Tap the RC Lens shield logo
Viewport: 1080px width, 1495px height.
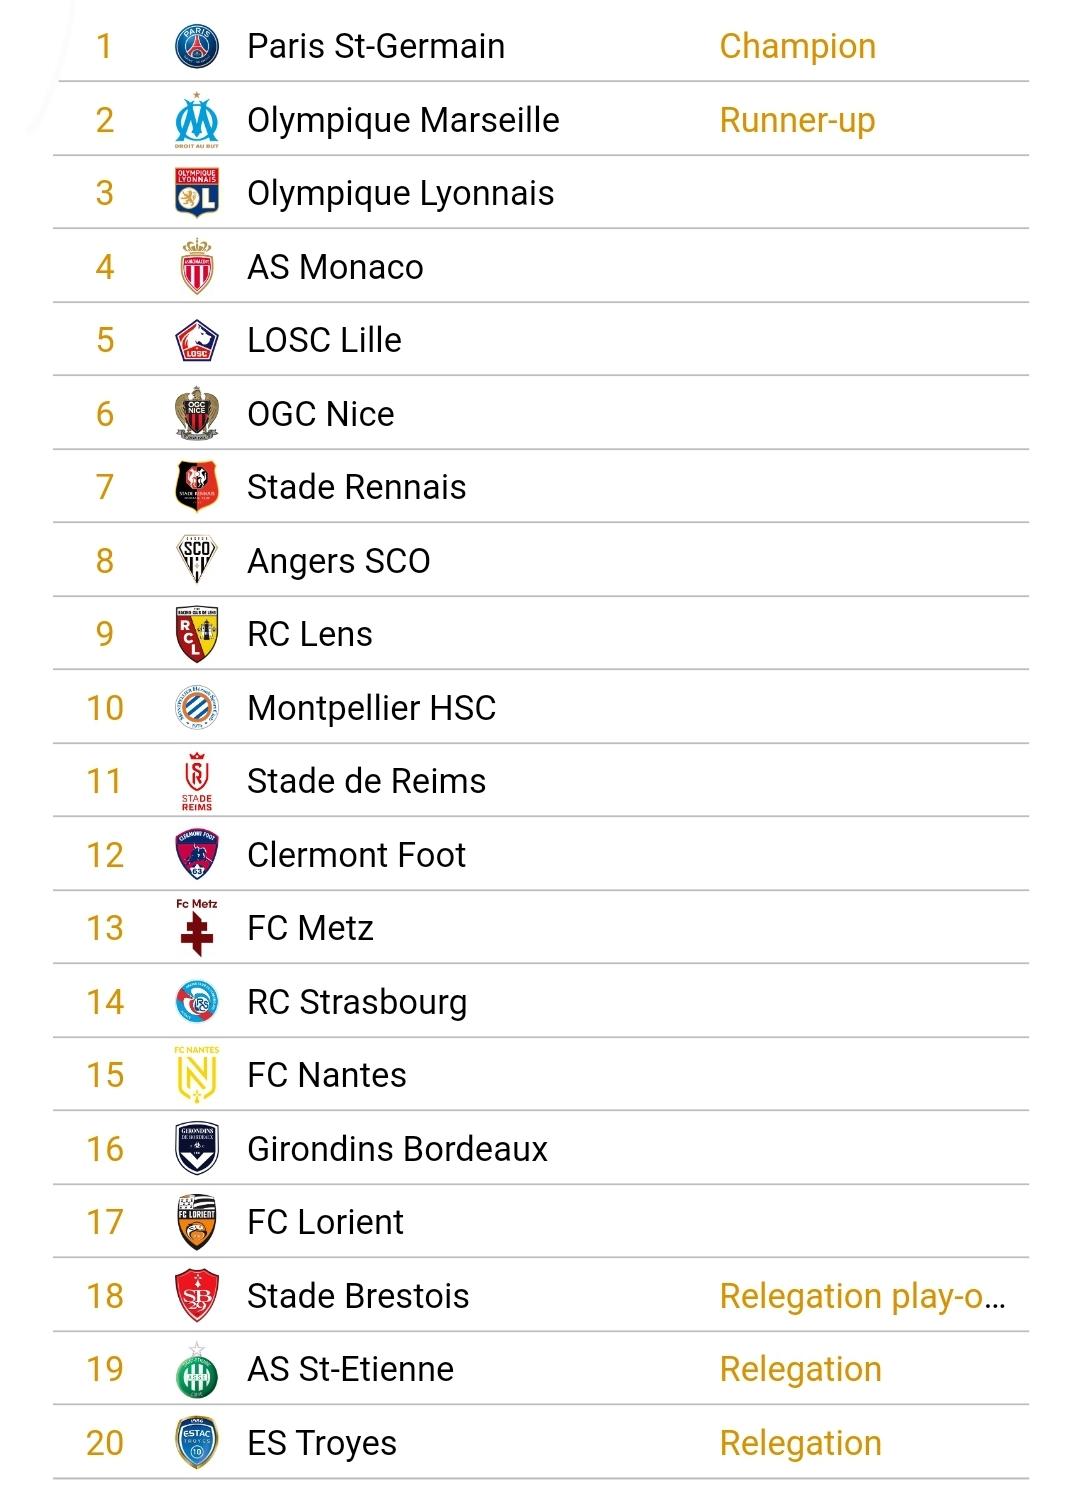tap(197, 634)
